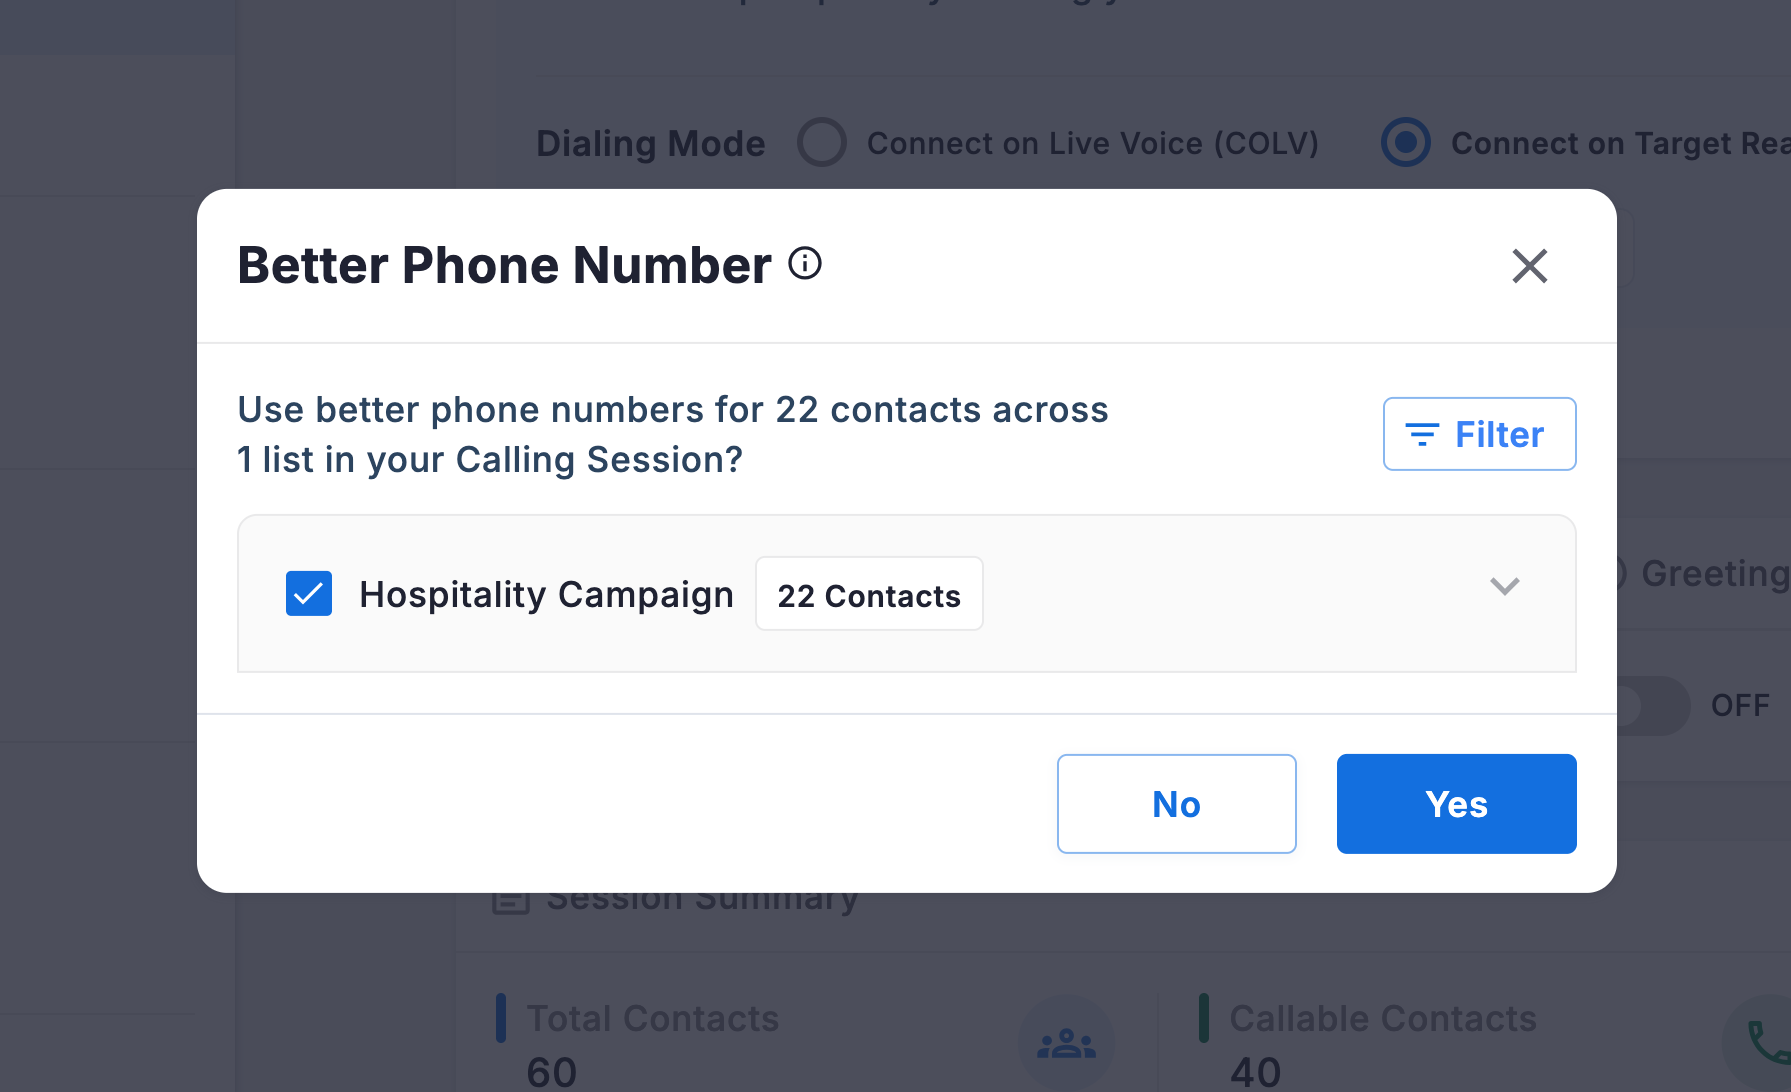Select Connect on Live Voice (COLV) radio
This screenshot has height=1092, width=1791.
[822, 143]
